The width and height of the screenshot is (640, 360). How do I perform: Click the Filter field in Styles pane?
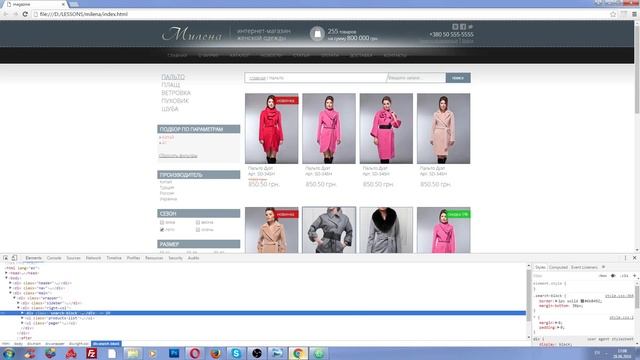click(x=563, y=276)
